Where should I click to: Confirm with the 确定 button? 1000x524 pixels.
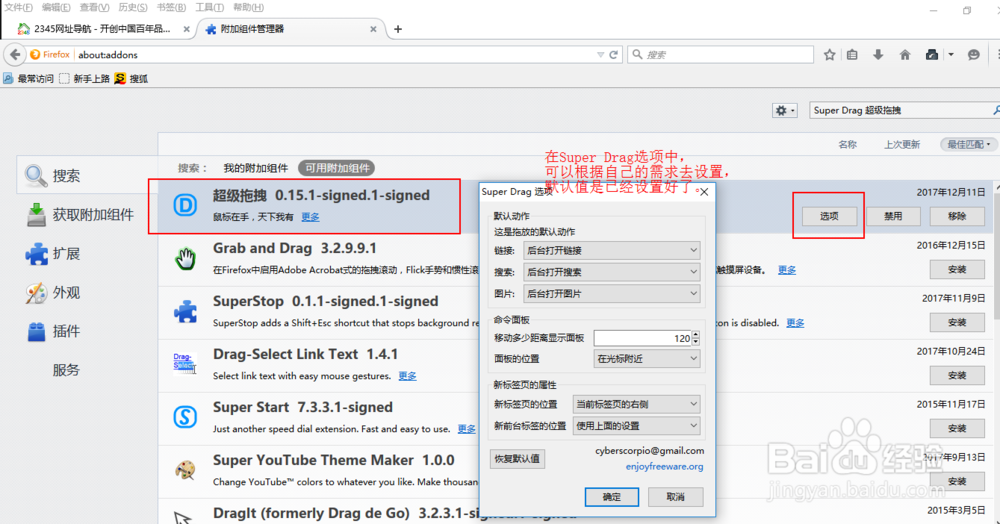click(x=612, y=497)
